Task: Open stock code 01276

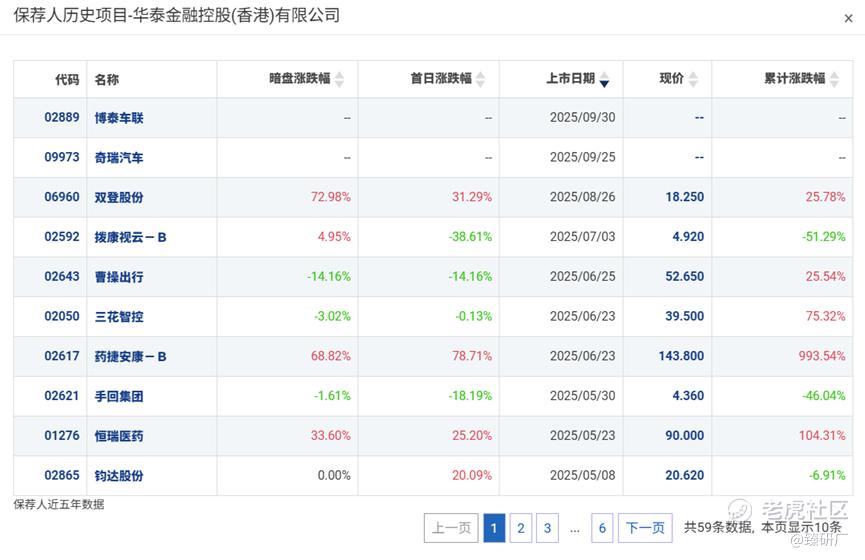Action: 62,435
